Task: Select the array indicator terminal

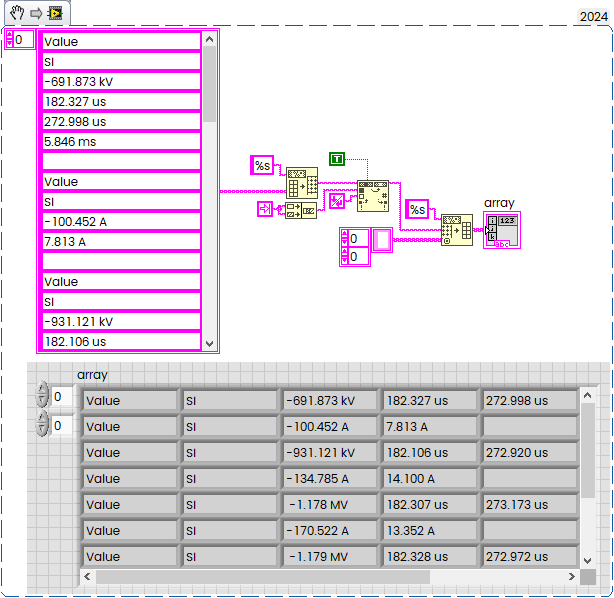Action: click(501, 229)
